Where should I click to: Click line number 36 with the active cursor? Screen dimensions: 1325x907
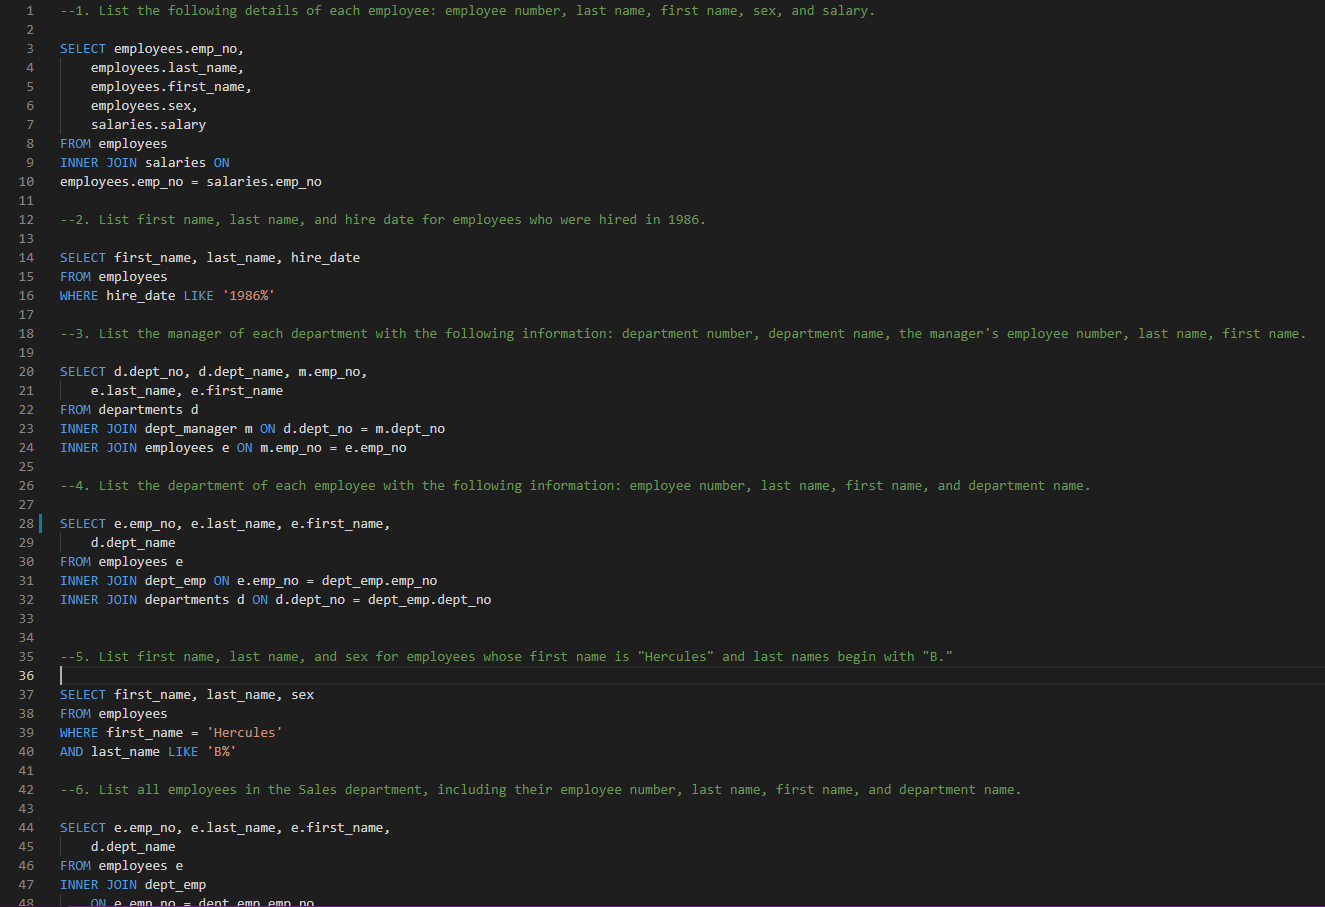26,675
